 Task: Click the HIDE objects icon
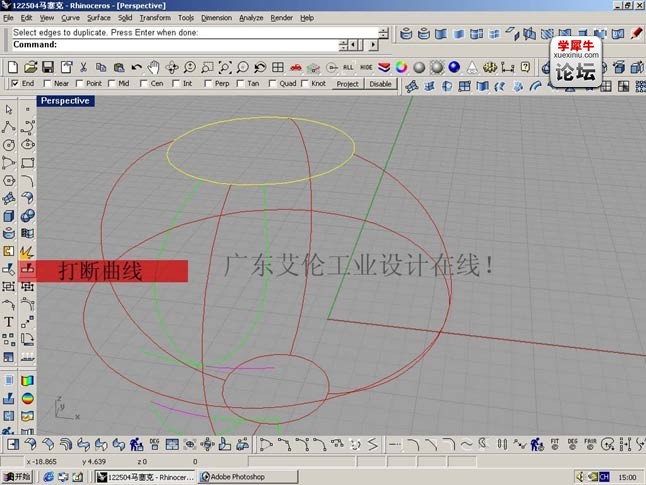tap(366, 67)
